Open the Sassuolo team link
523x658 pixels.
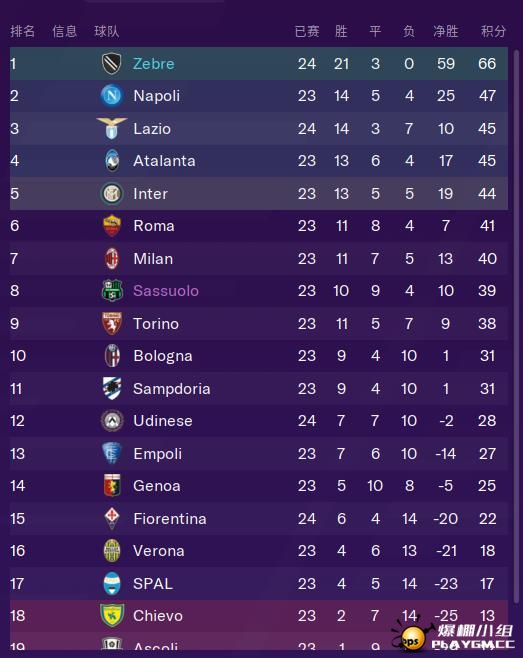[x=166, y=291]
